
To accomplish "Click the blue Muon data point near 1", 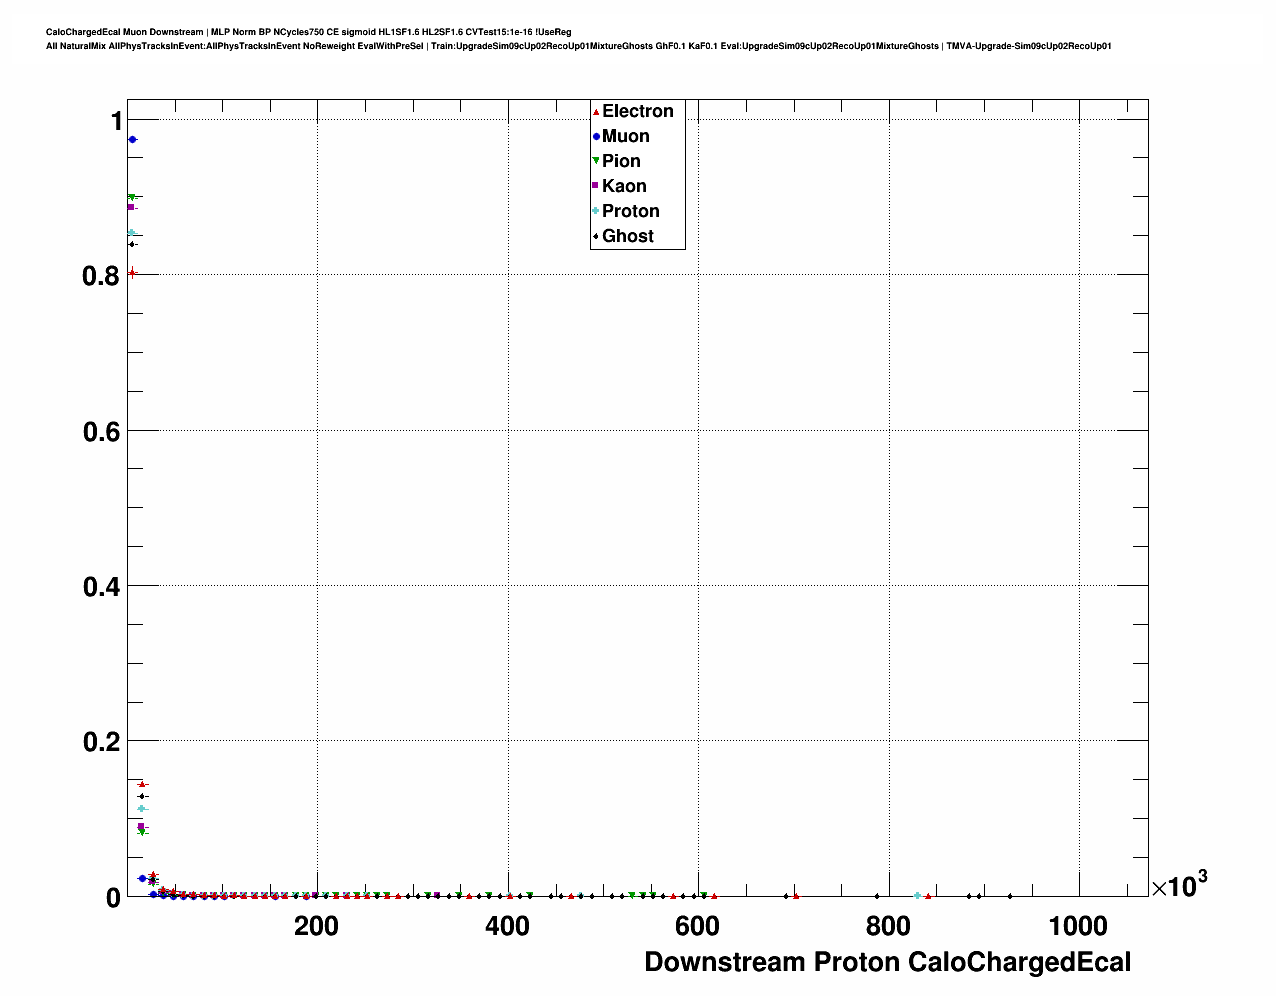I will (132, 139).
